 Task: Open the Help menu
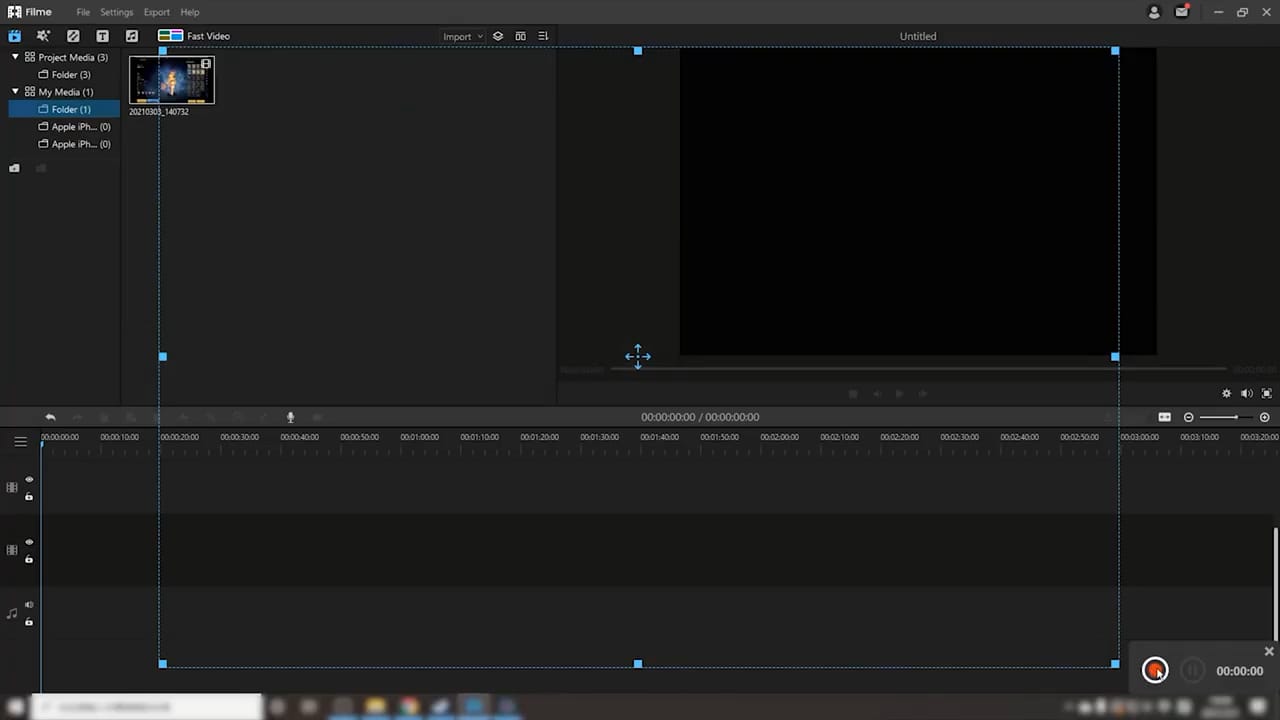[190, 12]
